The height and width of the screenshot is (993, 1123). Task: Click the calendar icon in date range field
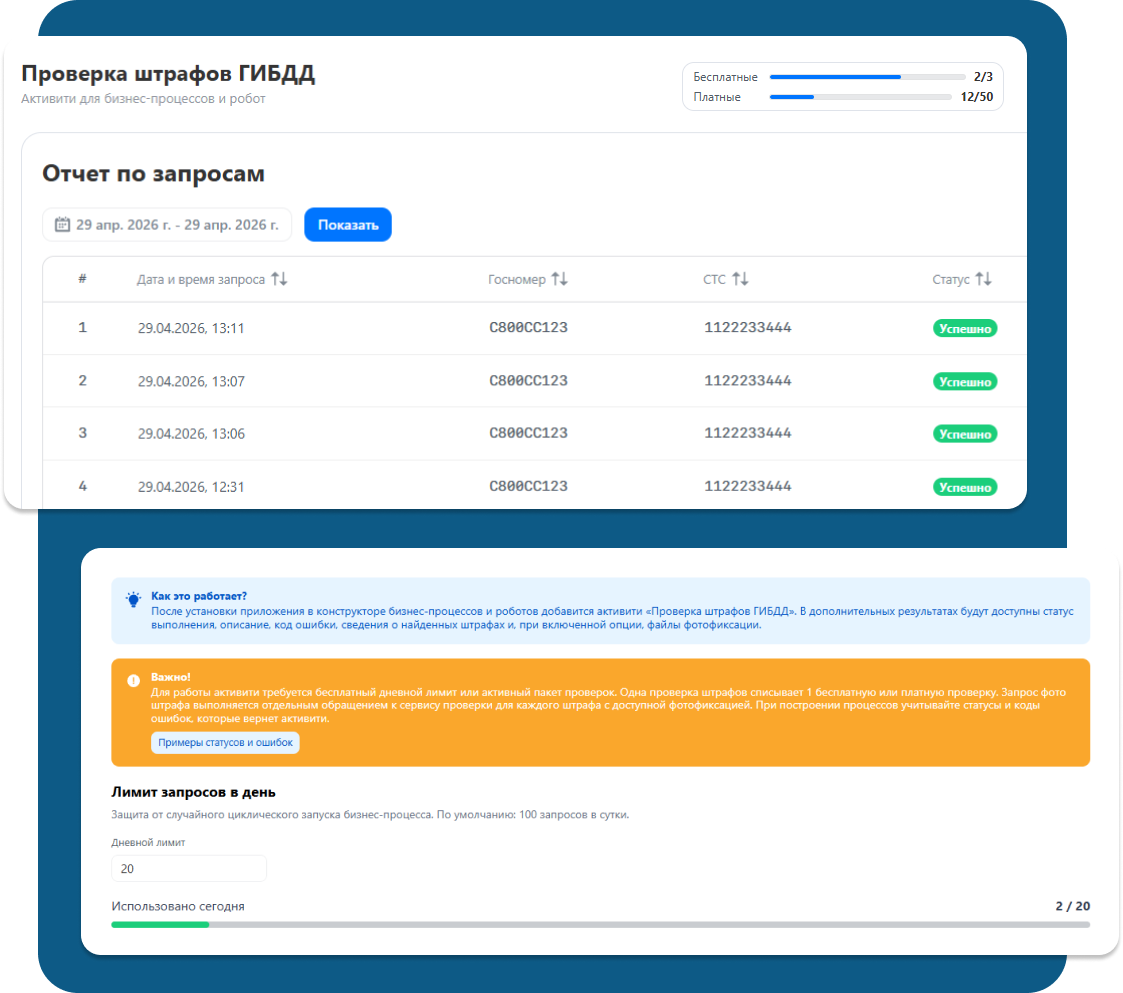tap(62, 224)
